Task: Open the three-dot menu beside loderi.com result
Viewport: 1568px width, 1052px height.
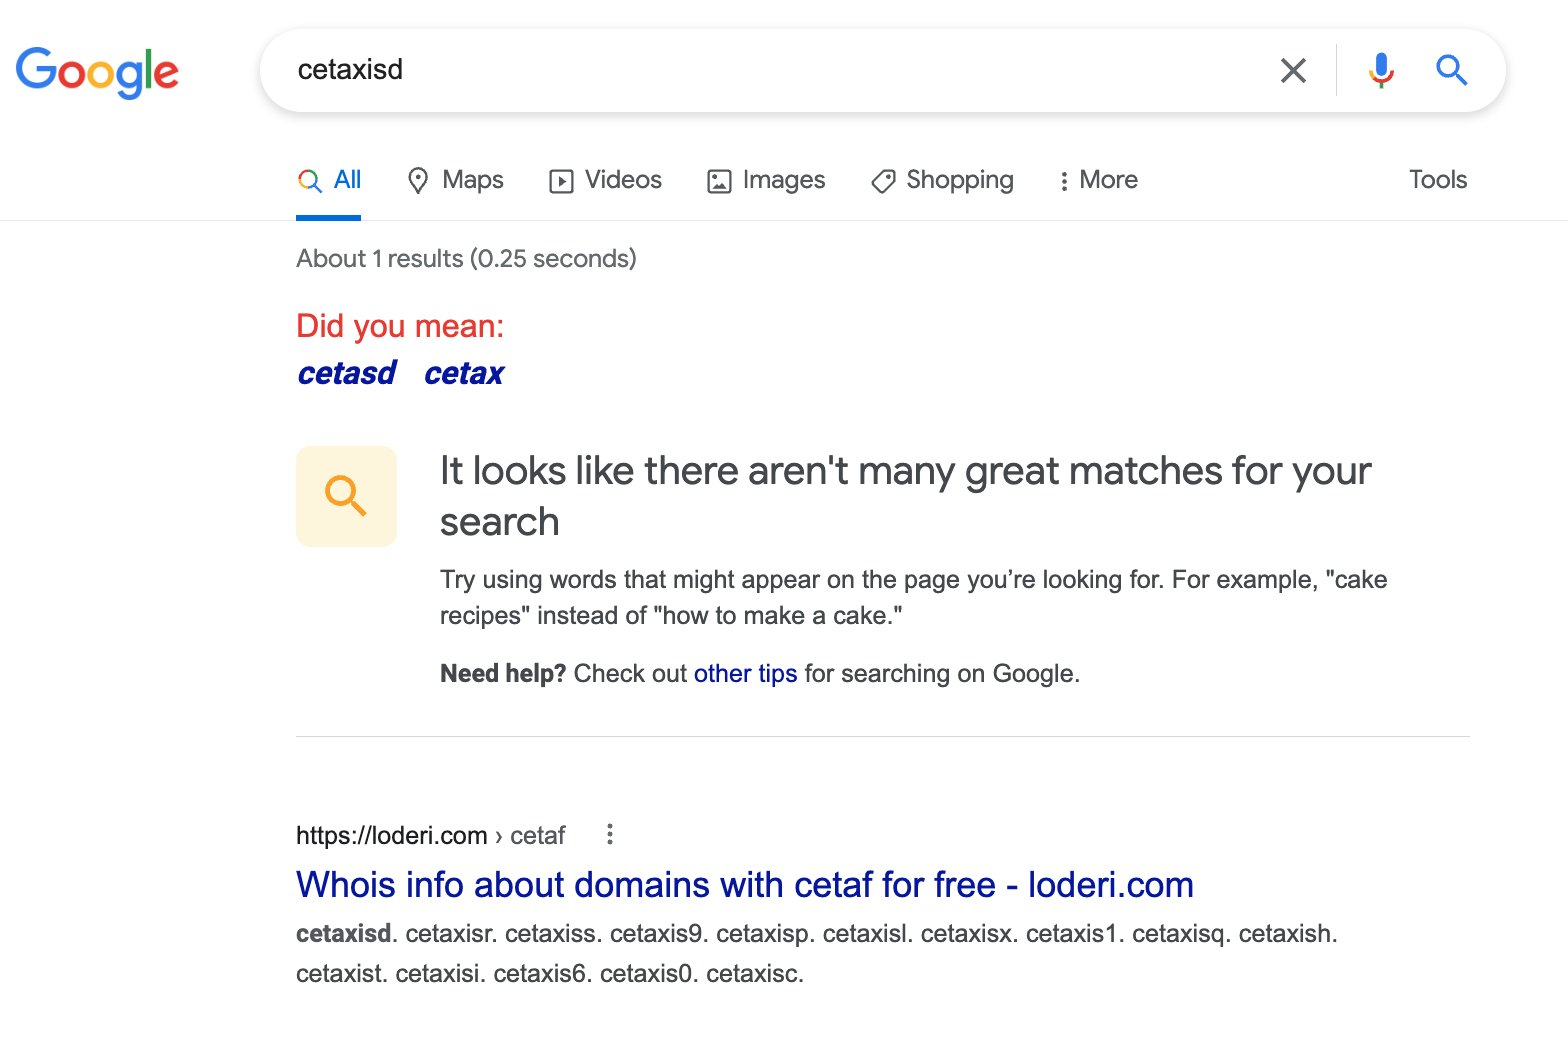Action: [x=610, y=834]
